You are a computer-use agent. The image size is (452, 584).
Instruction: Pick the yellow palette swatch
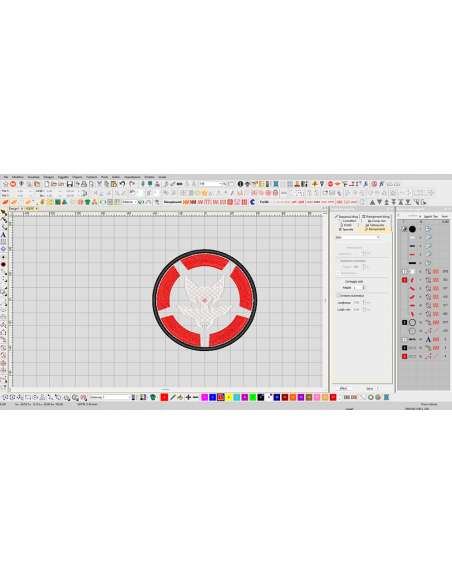(229, 397)
